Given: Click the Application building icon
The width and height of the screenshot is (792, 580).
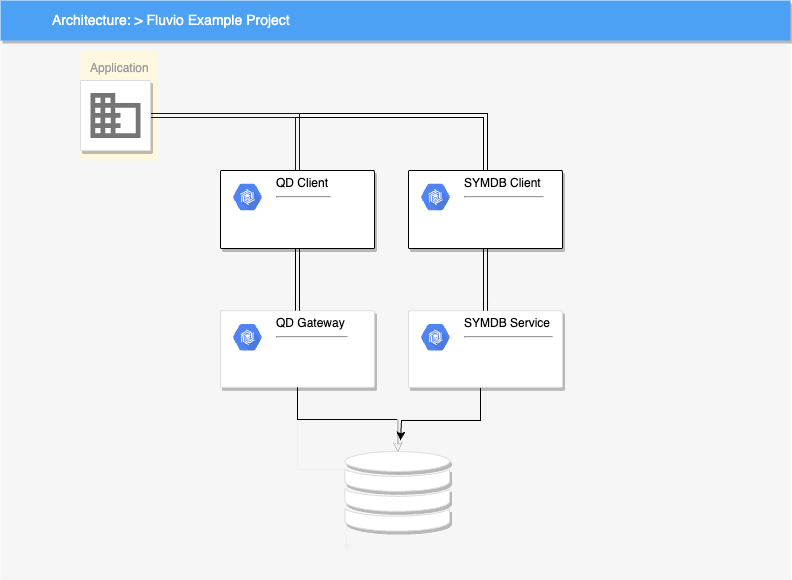Looking at the screenshot, I should click(115, 116).
